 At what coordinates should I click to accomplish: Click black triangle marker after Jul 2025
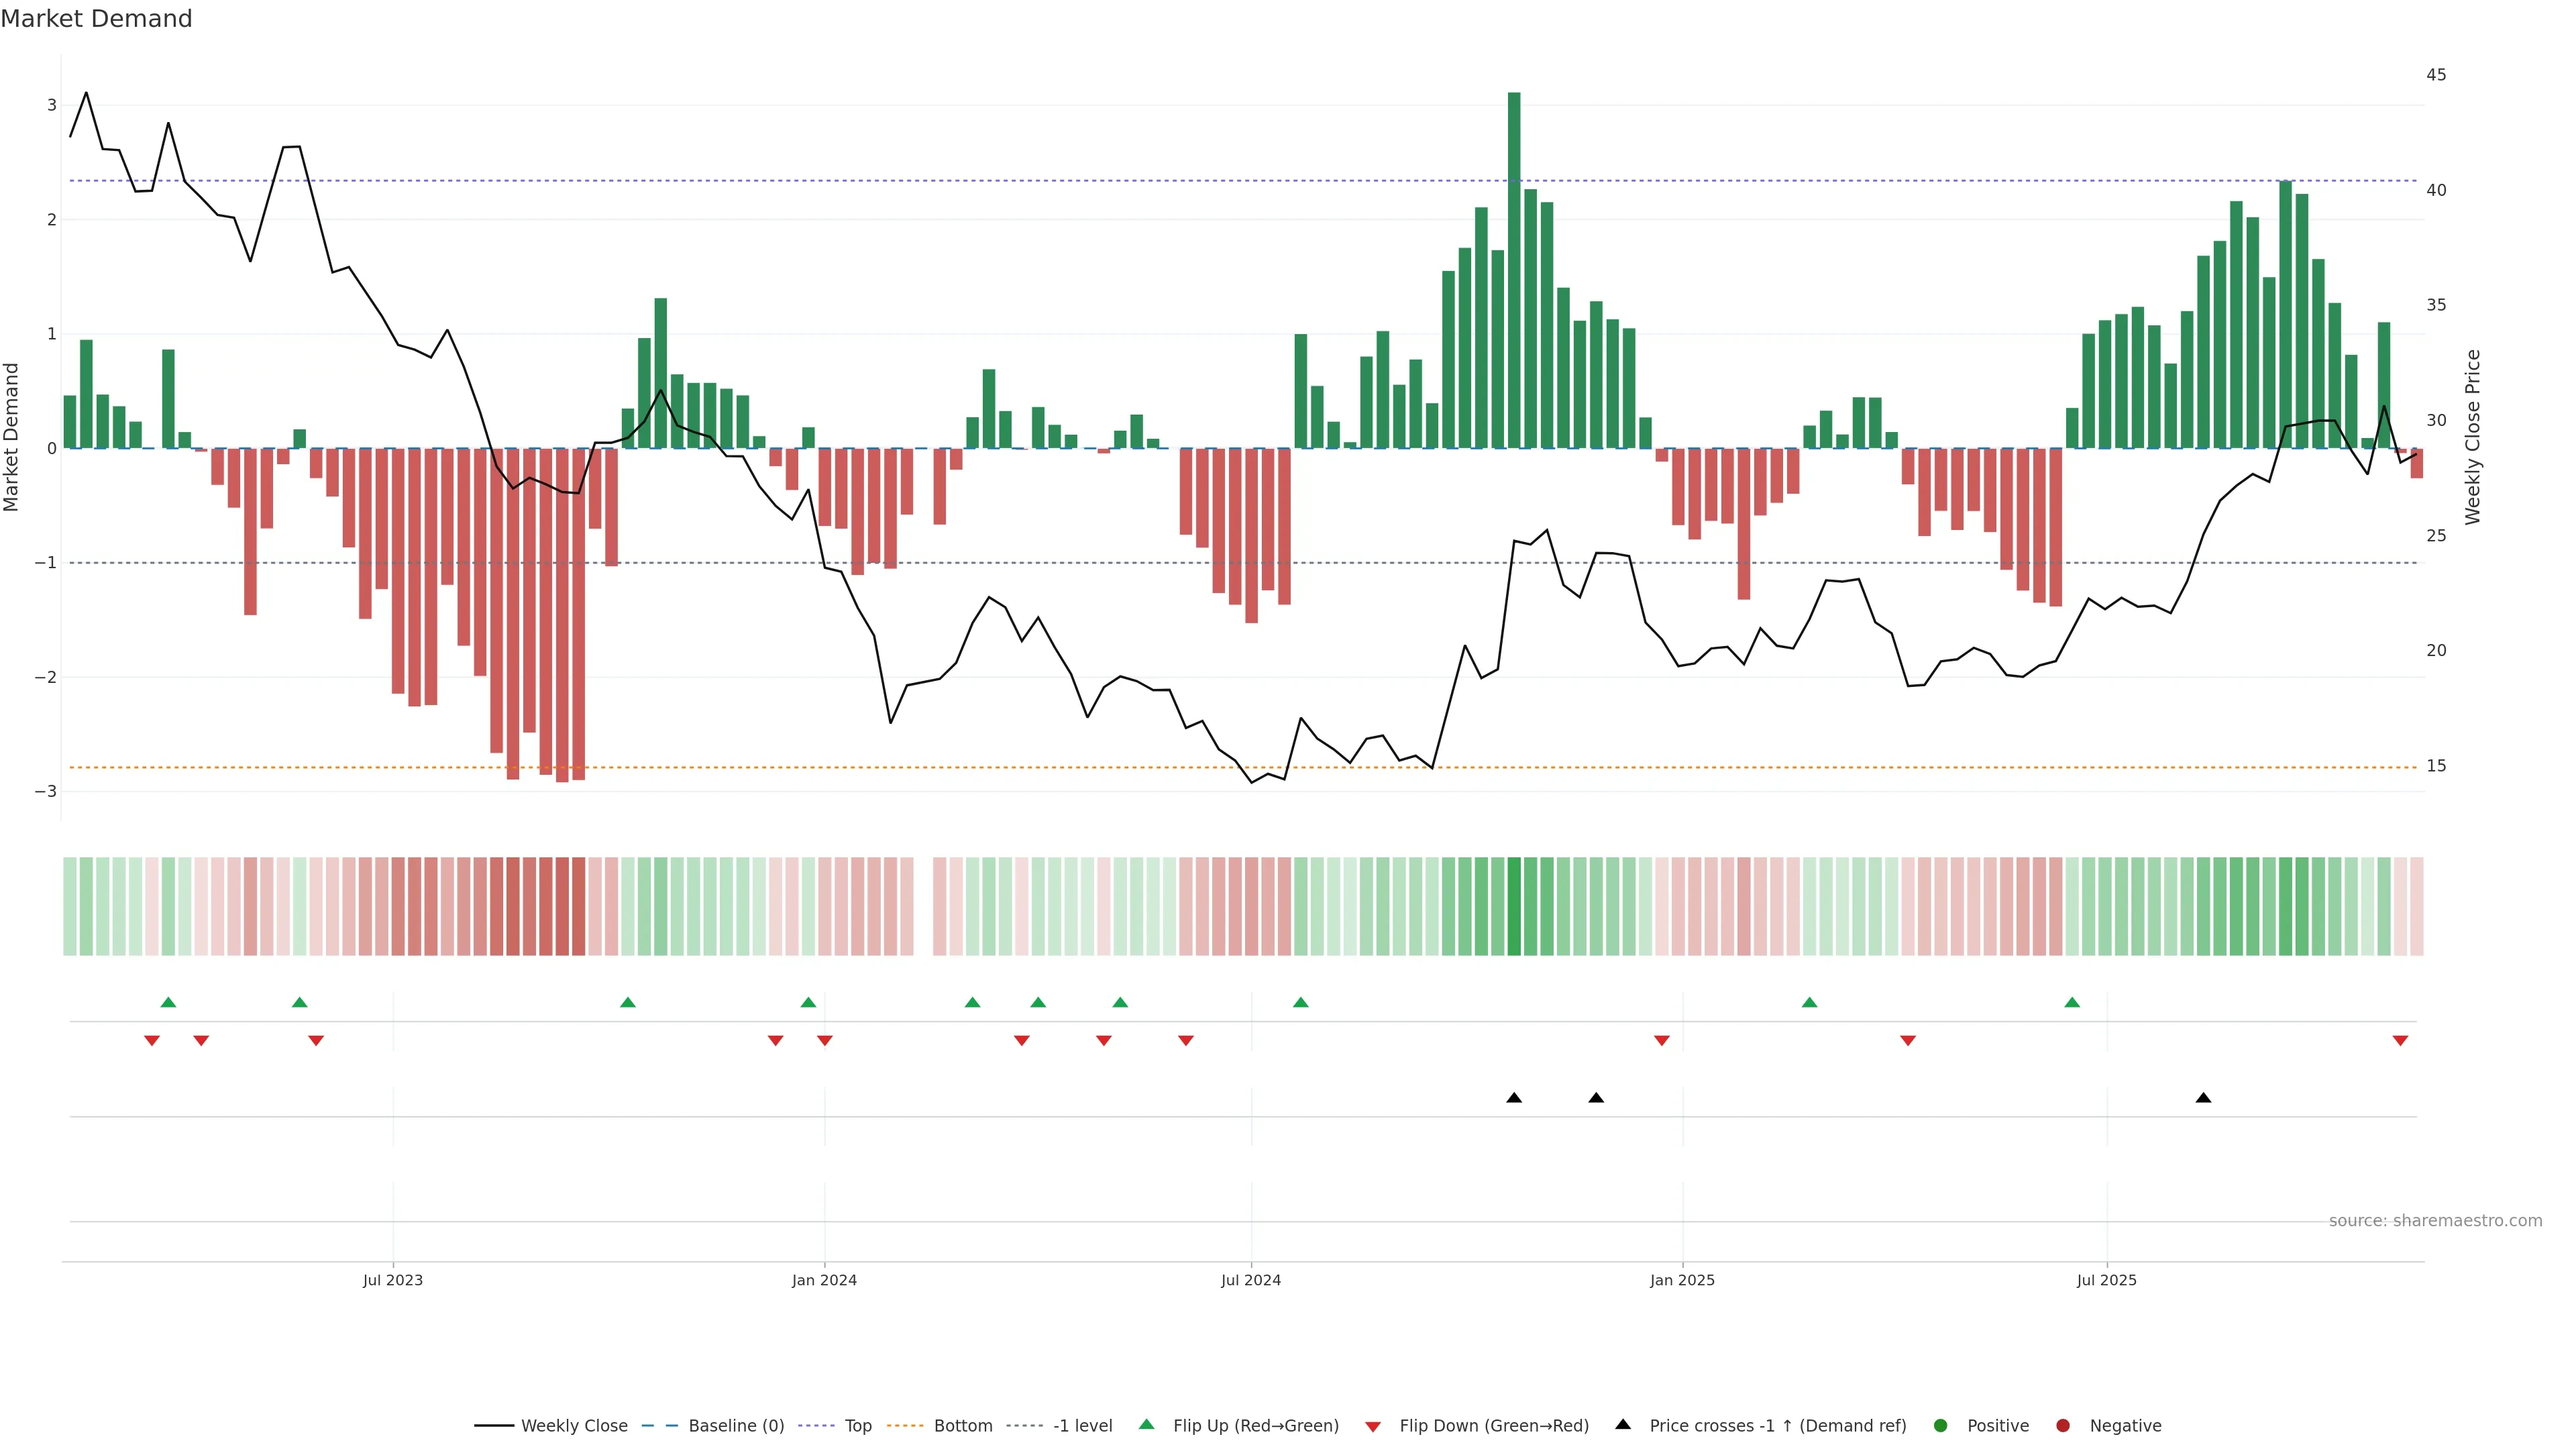[2203, 1098]
